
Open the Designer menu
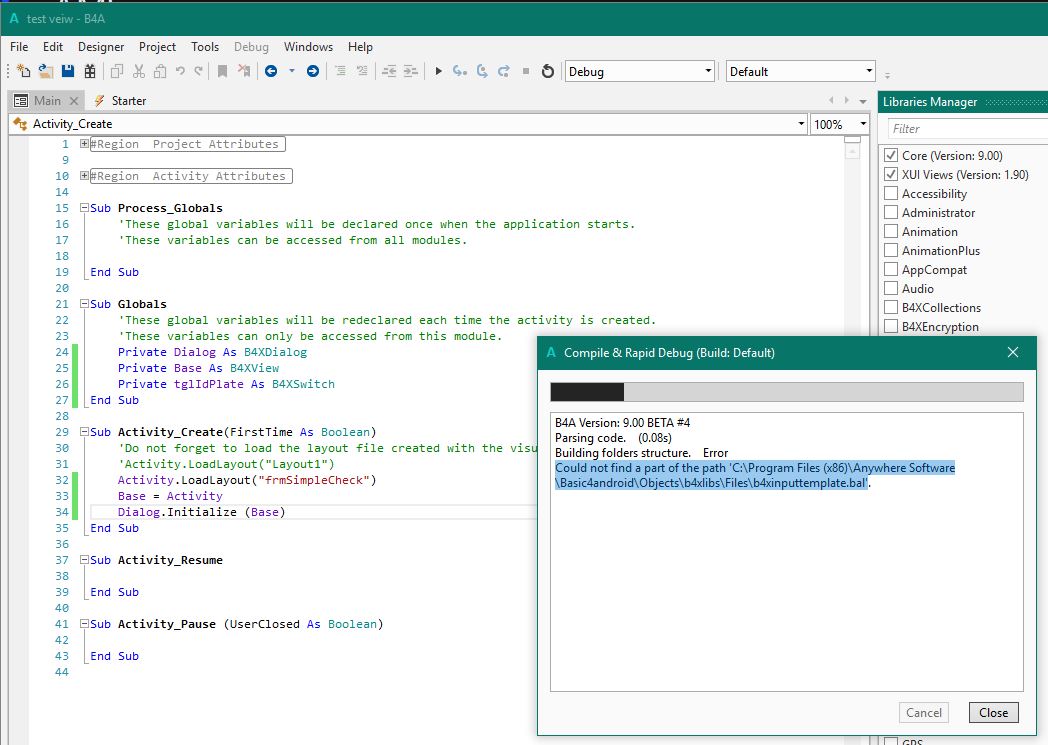101,47
